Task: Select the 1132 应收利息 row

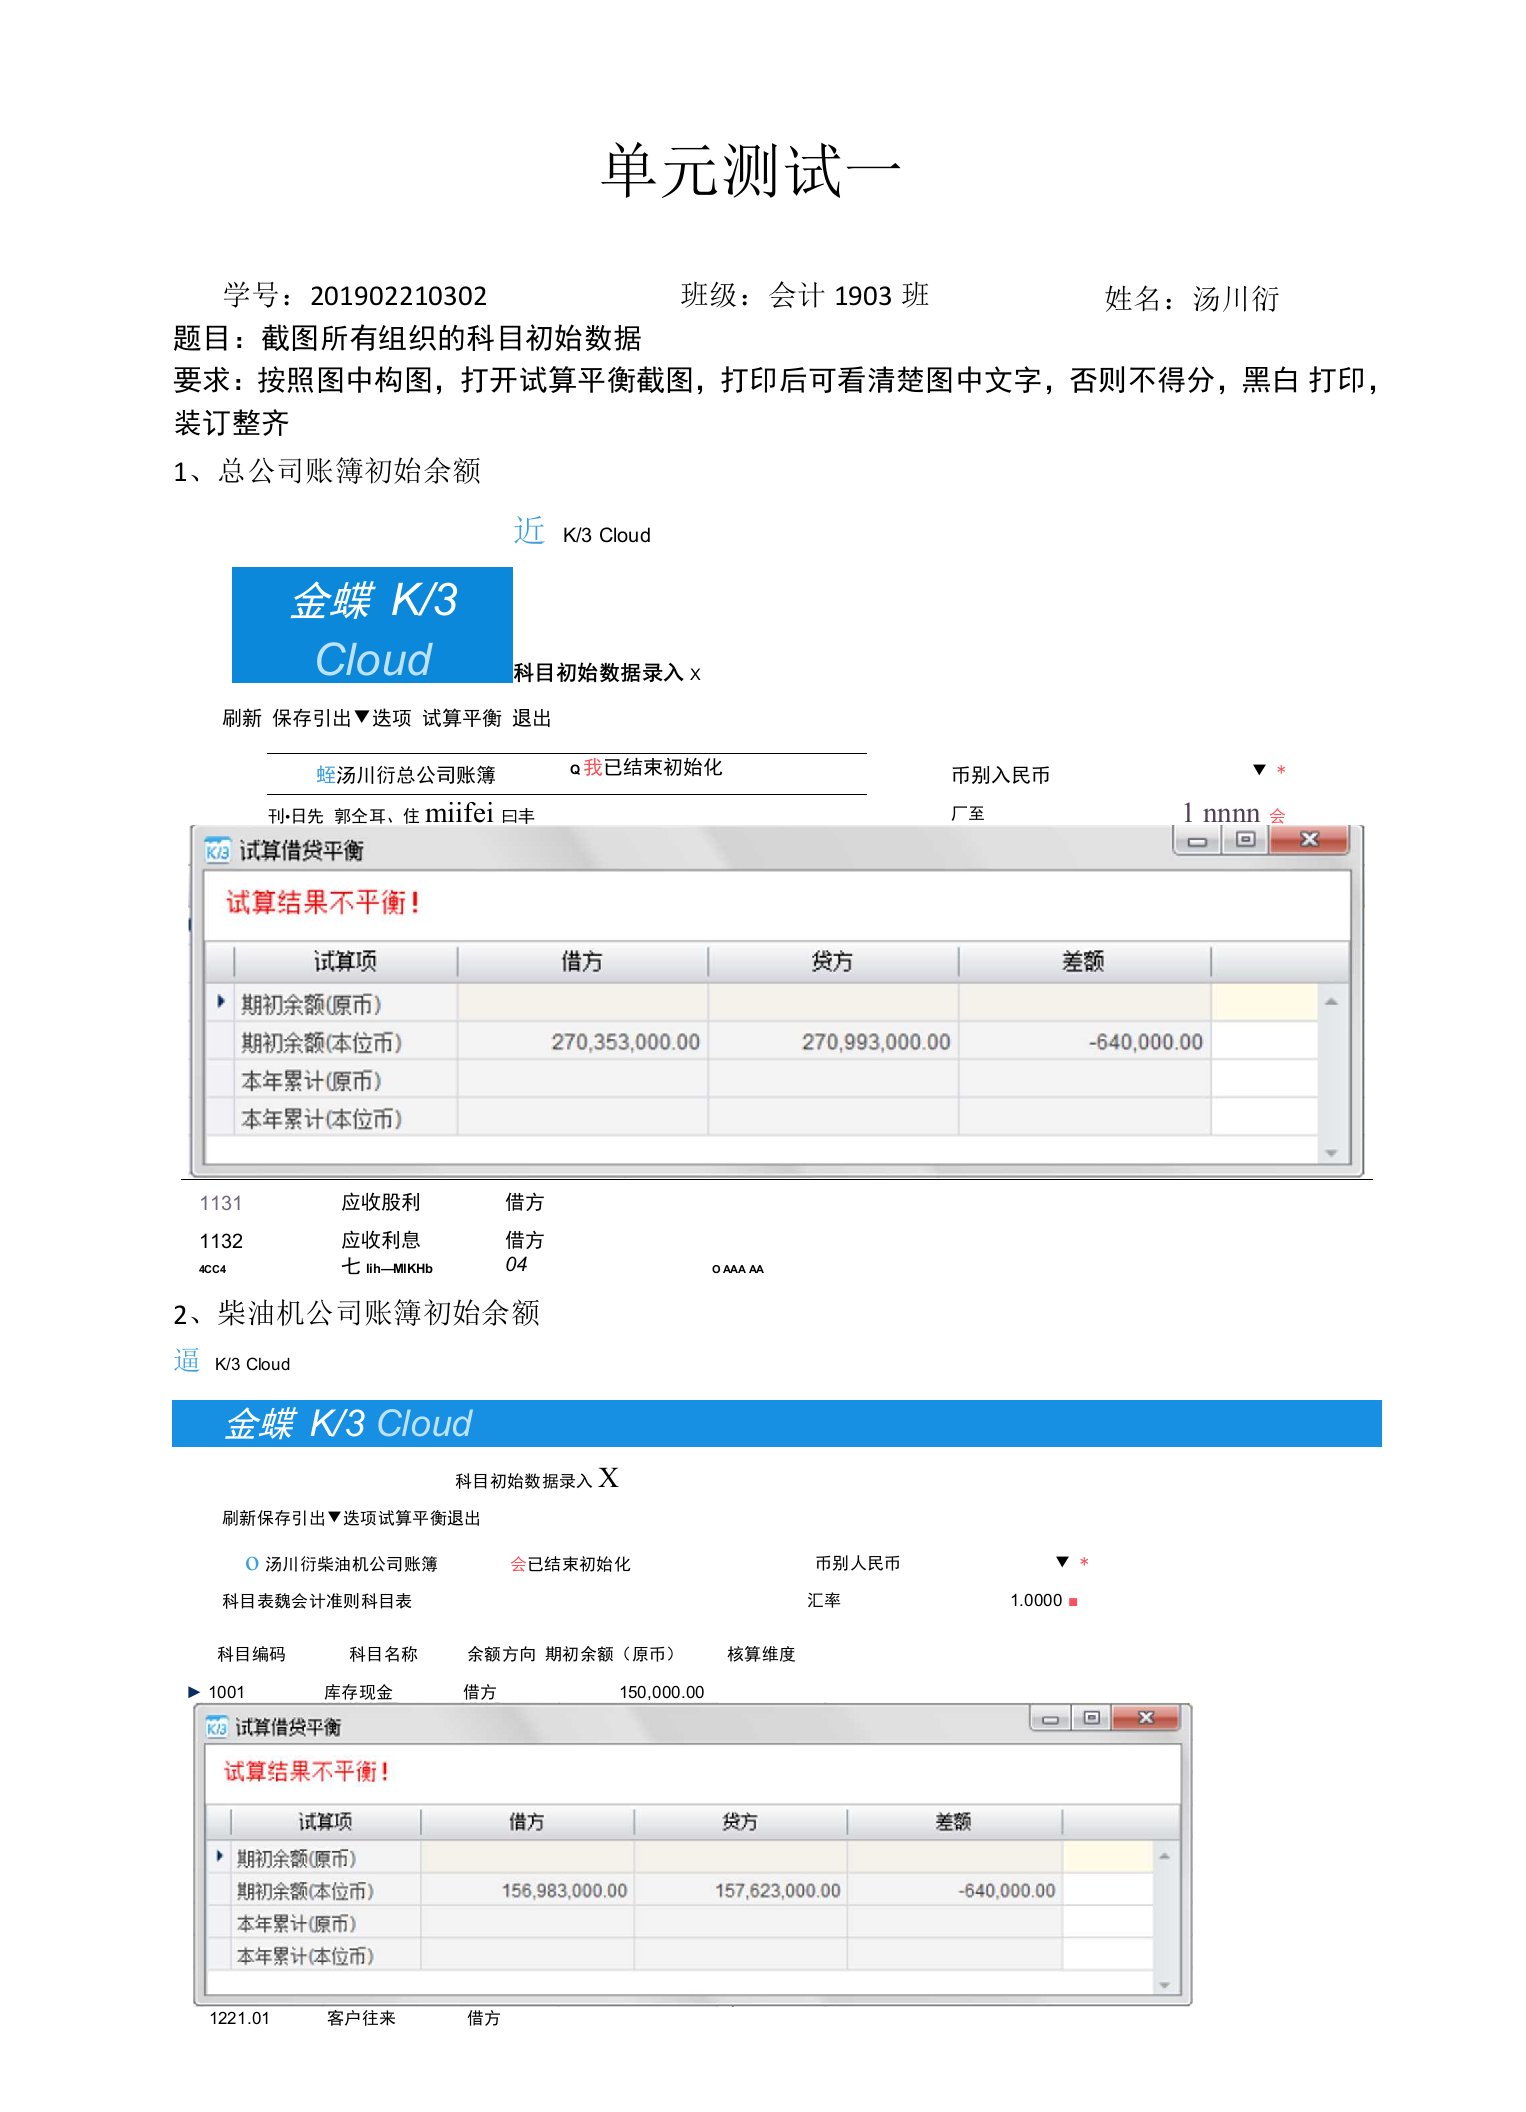Action: [x=372, y=1240]
